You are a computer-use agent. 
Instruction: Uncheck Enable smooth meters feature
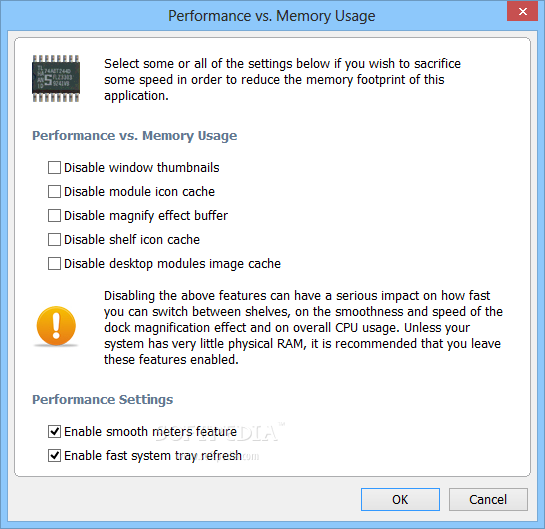tap(54, 432)
